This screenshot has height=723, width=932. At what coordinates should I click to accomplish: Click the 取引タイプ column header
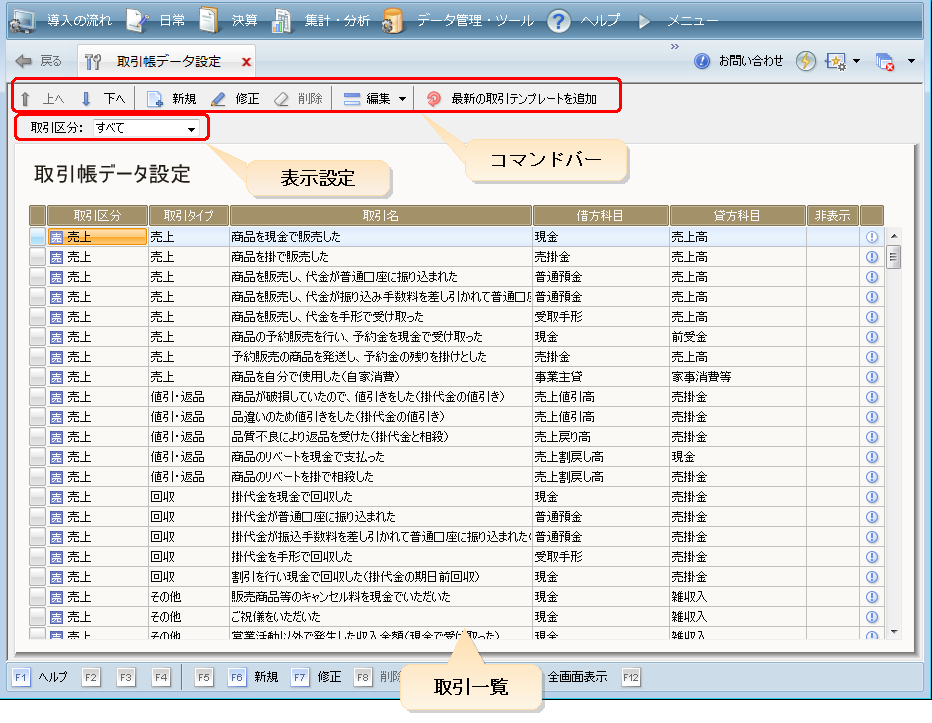188,215
